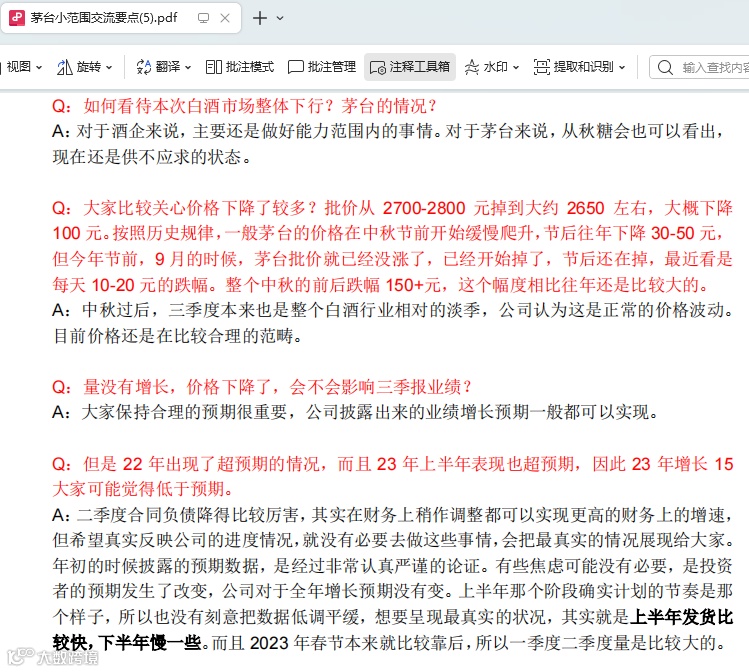The image size is (749, 672).
Task: Toggle the 注释工具箱 annotation toolbox
Action: click(x=410, y=67)
